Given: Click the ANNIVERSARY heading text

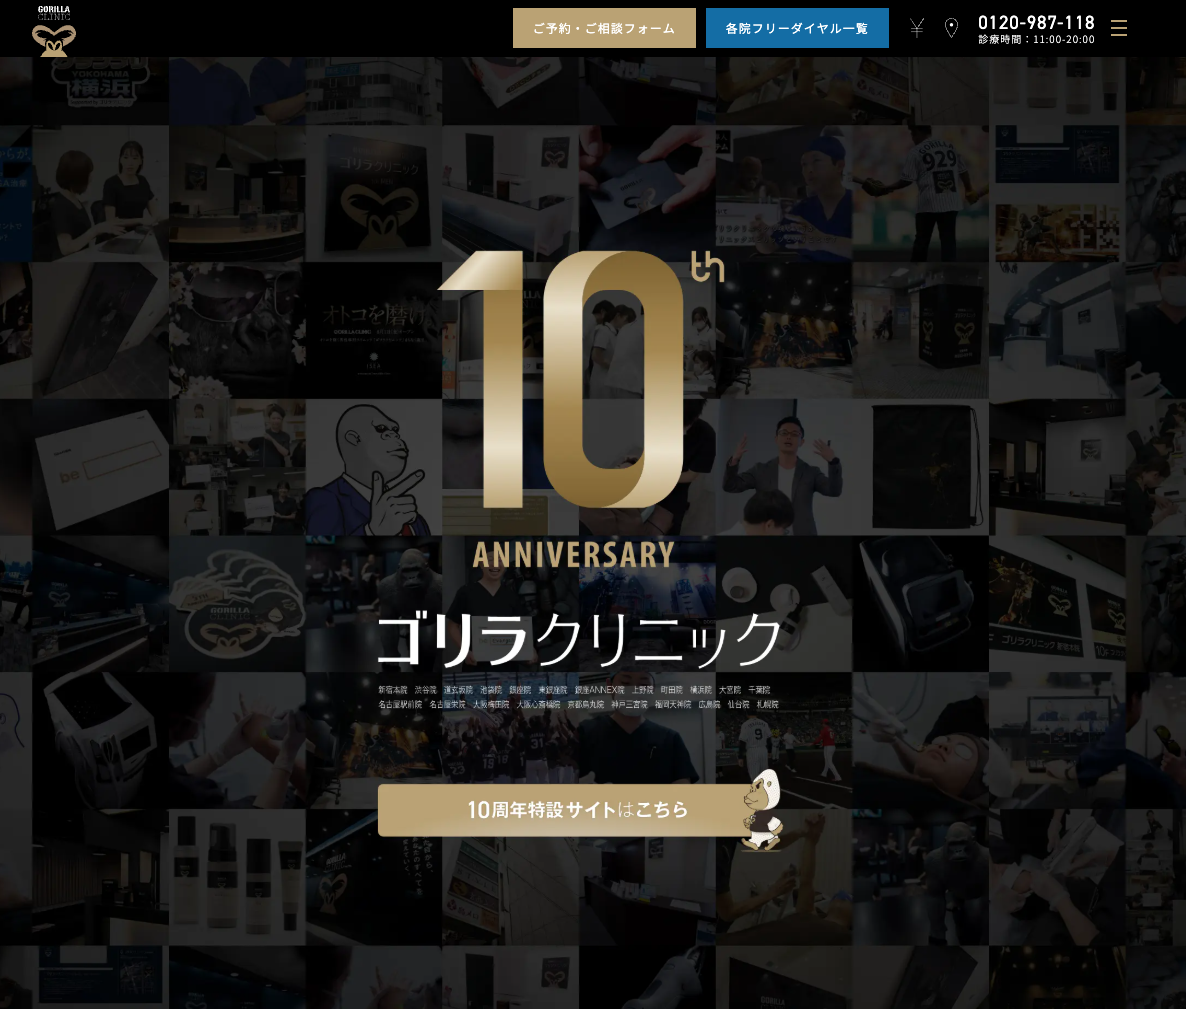Looking at the screenshot, I should [x=573, y=555].
